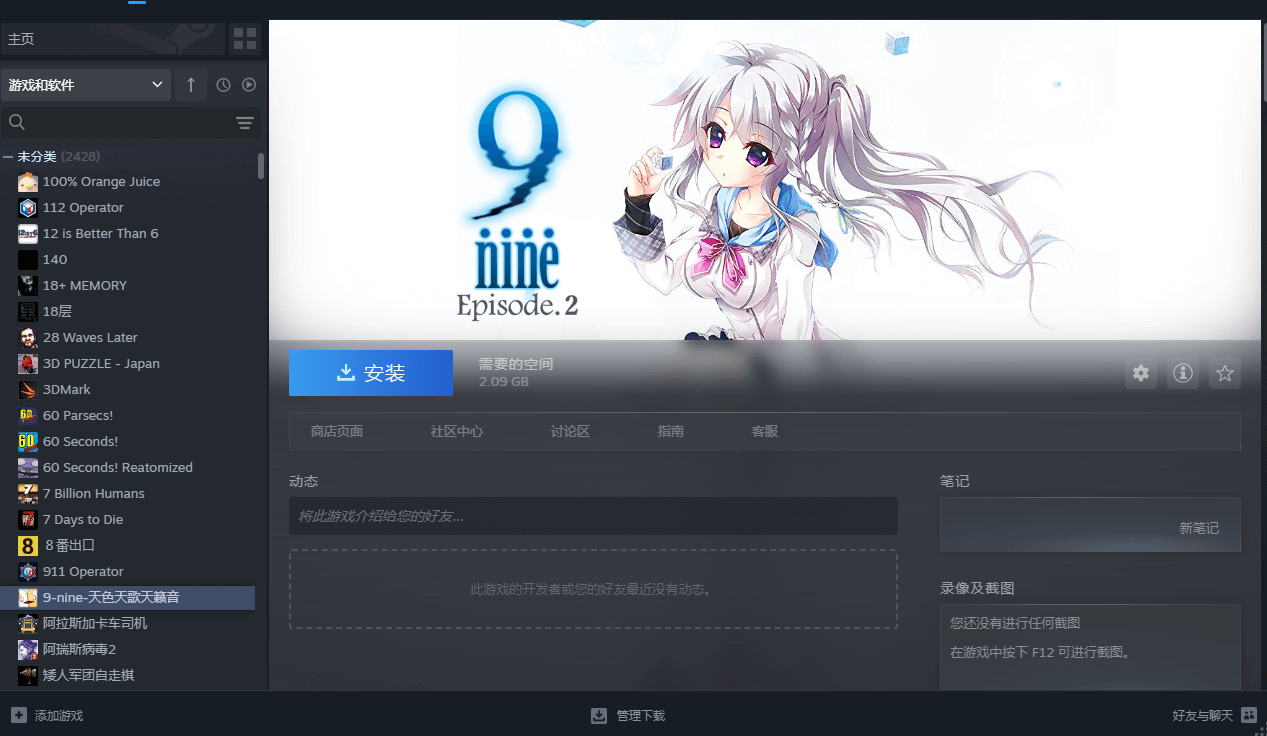Select 阿瑞斯病毒2 game icon

(28, 650)
